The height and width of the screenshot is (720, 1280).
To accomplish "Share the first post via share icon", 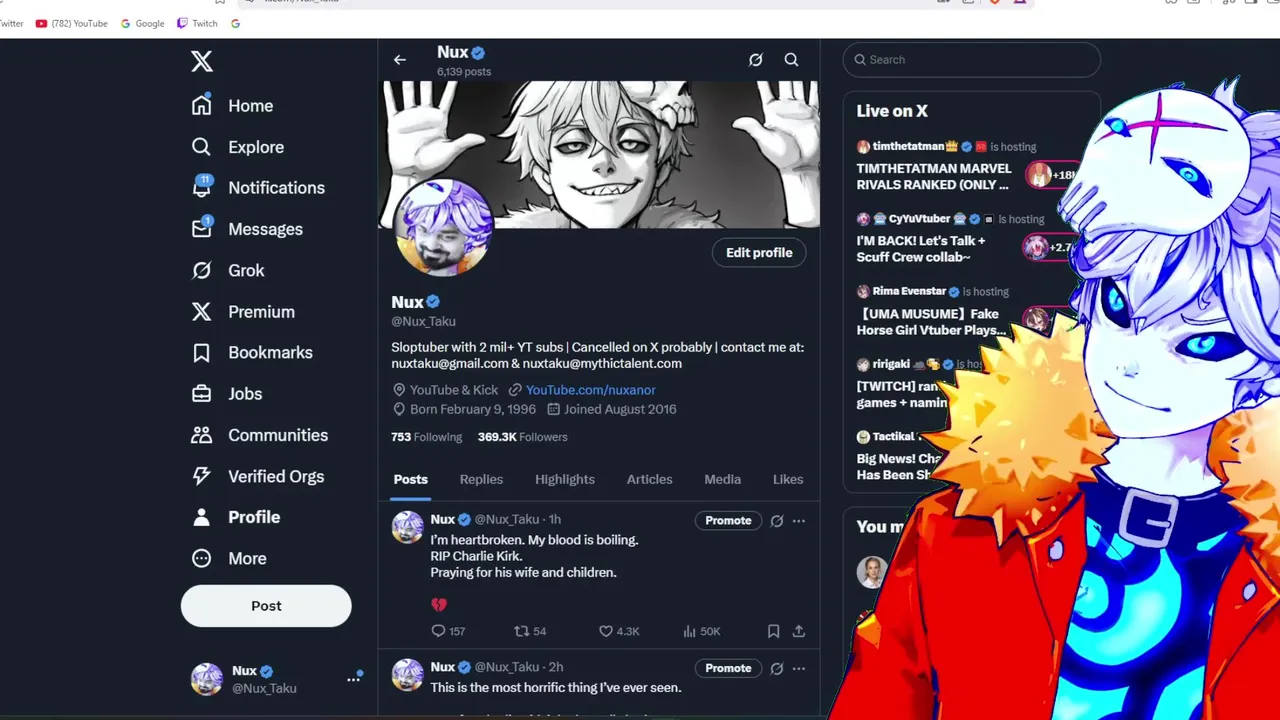I will (798, 631).
